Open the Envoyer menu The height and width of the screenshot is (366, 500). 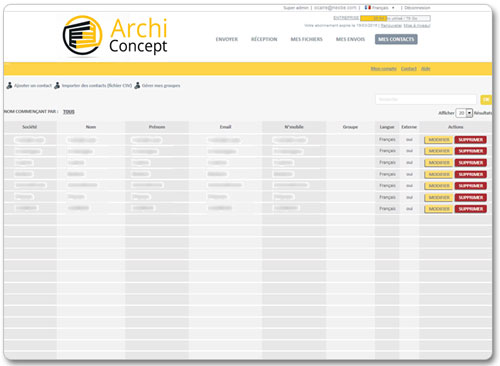point(227,39)
